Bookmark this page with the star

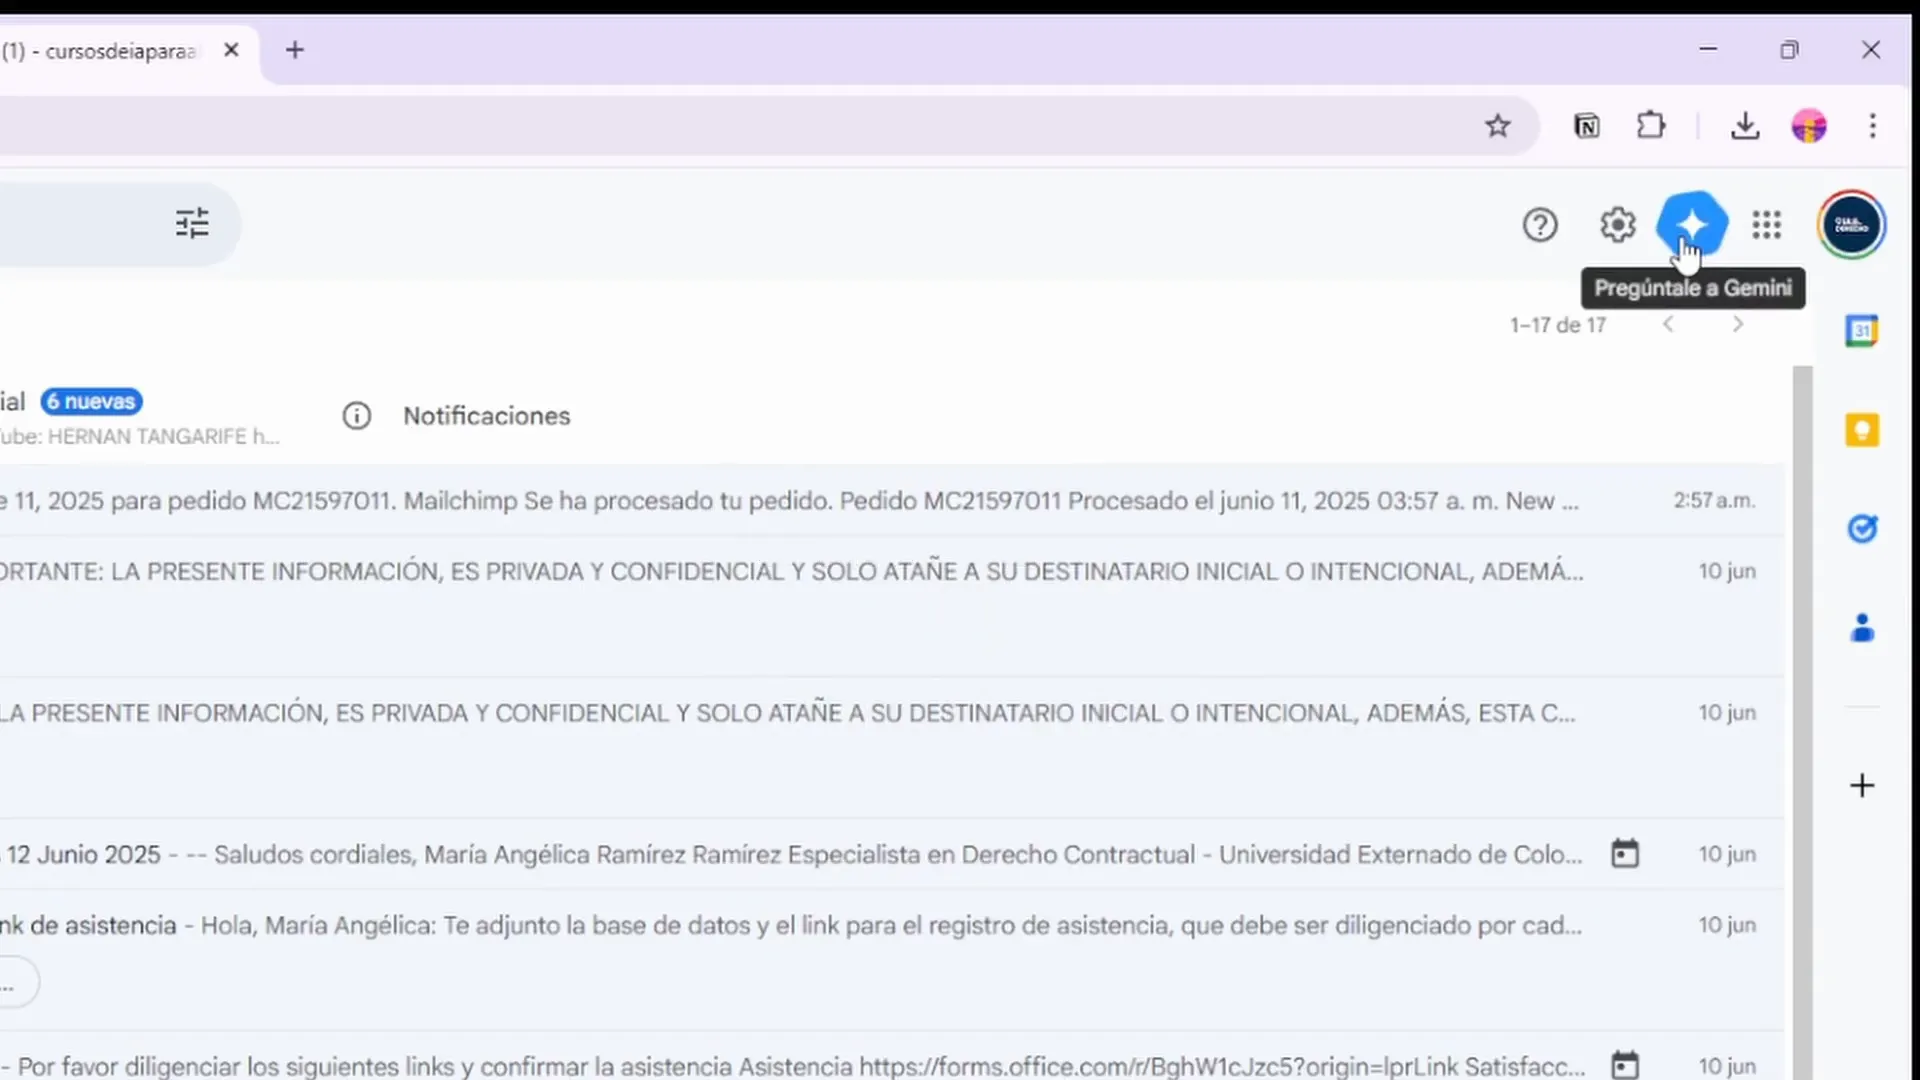click(x=1498, y=126)
